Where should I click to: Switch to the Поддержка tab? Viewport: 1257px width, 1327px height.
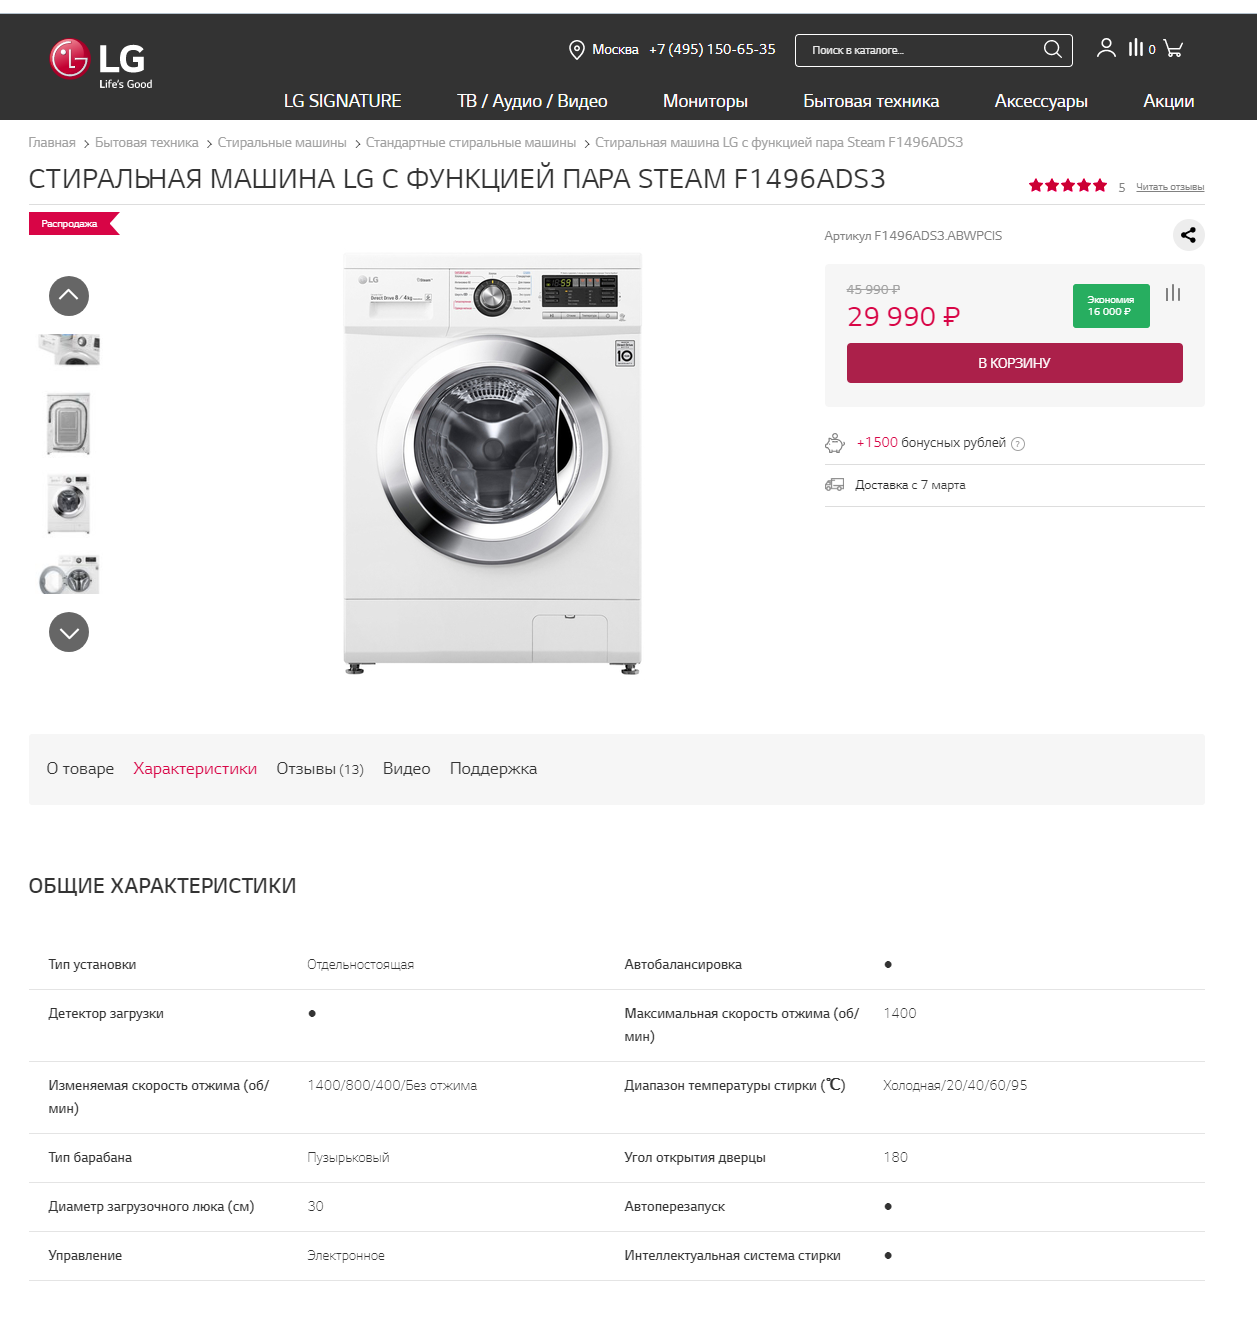tap(493, 769)
